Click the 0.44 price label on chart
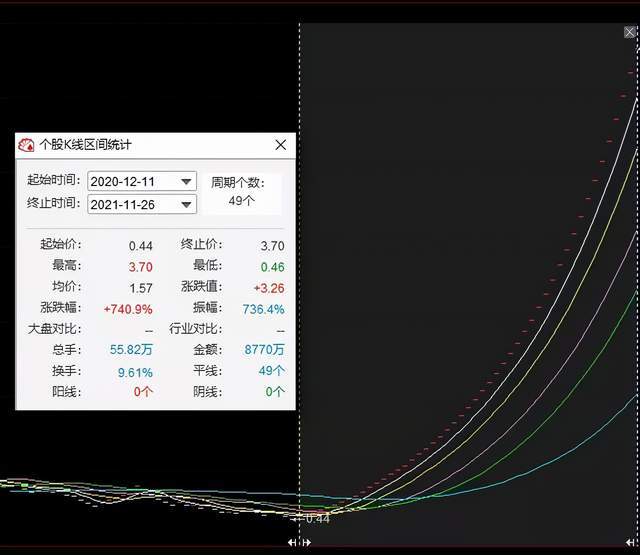The width and height of the screenshot is (640, 555). click(317, 519)
